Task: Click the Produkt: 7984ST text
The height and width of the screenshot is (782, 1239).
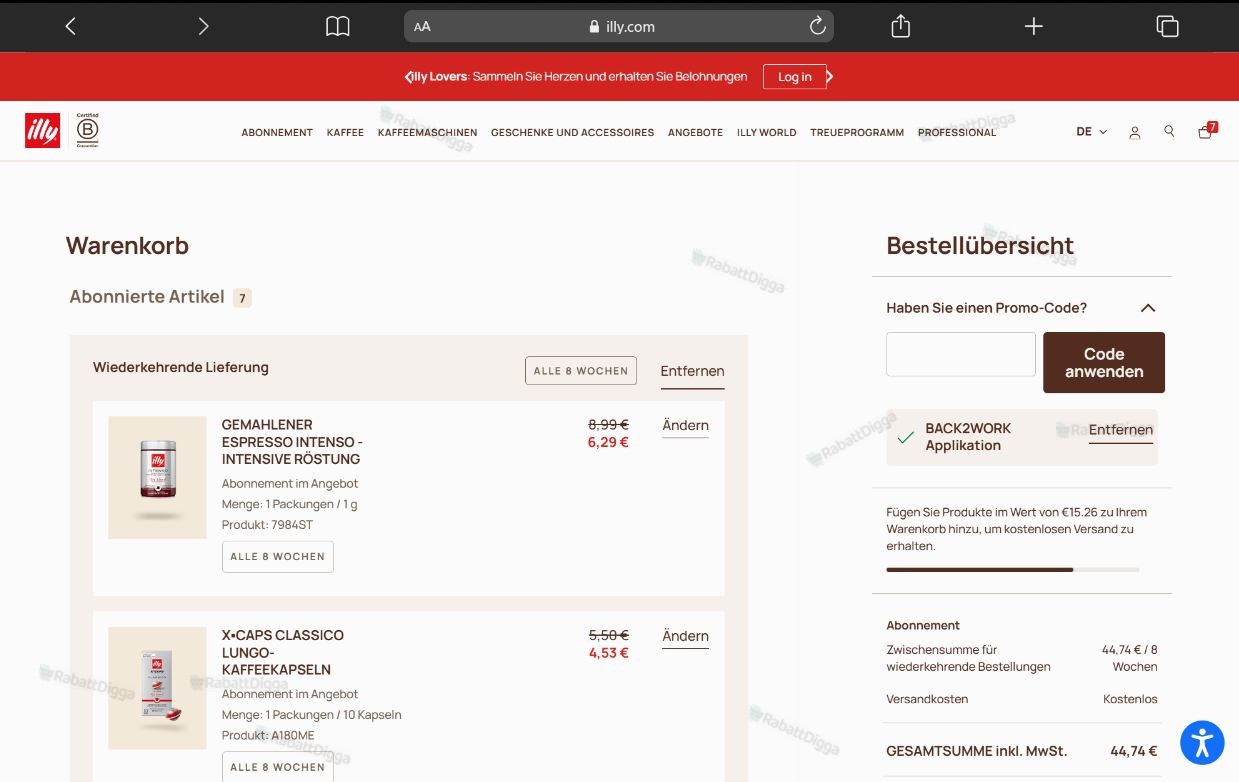Action: [x=267, y=525]
